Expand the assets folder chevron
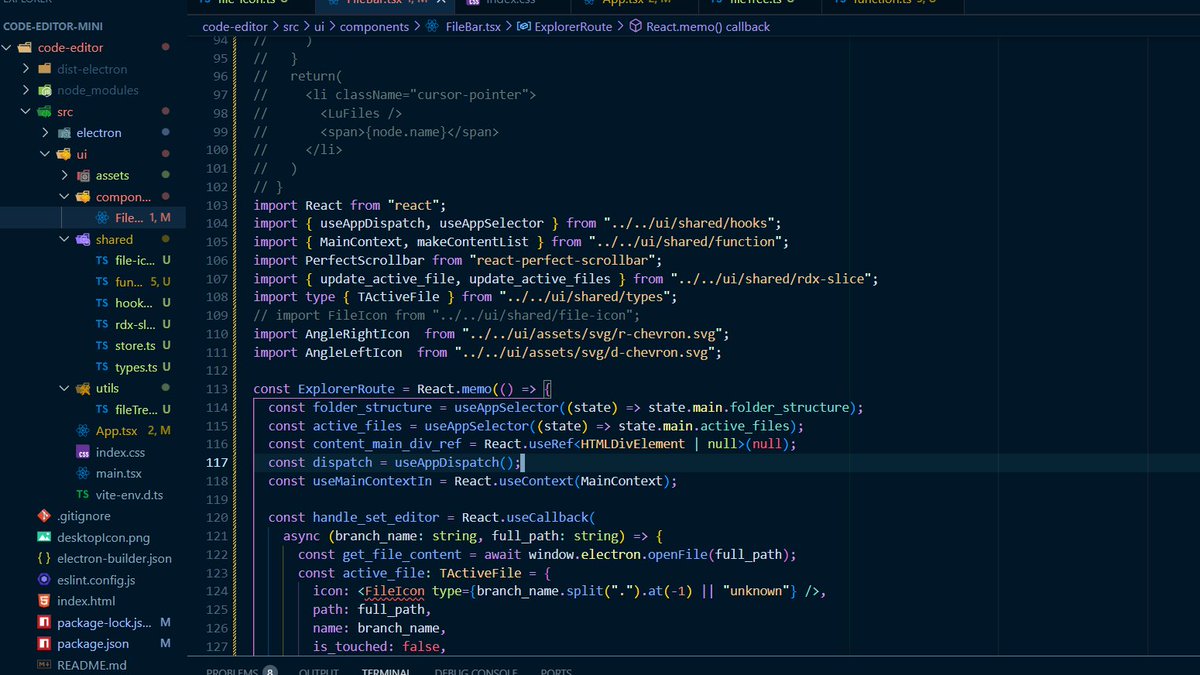The height and width of the screenshot is (675, 1200). [64, 176]
